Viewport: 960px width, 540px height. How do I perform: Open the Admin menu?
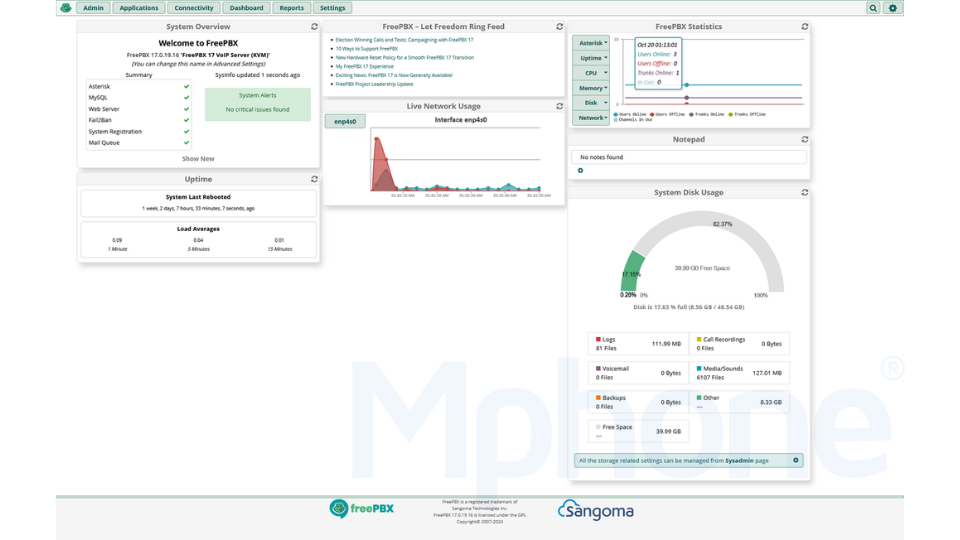(93, 8)
